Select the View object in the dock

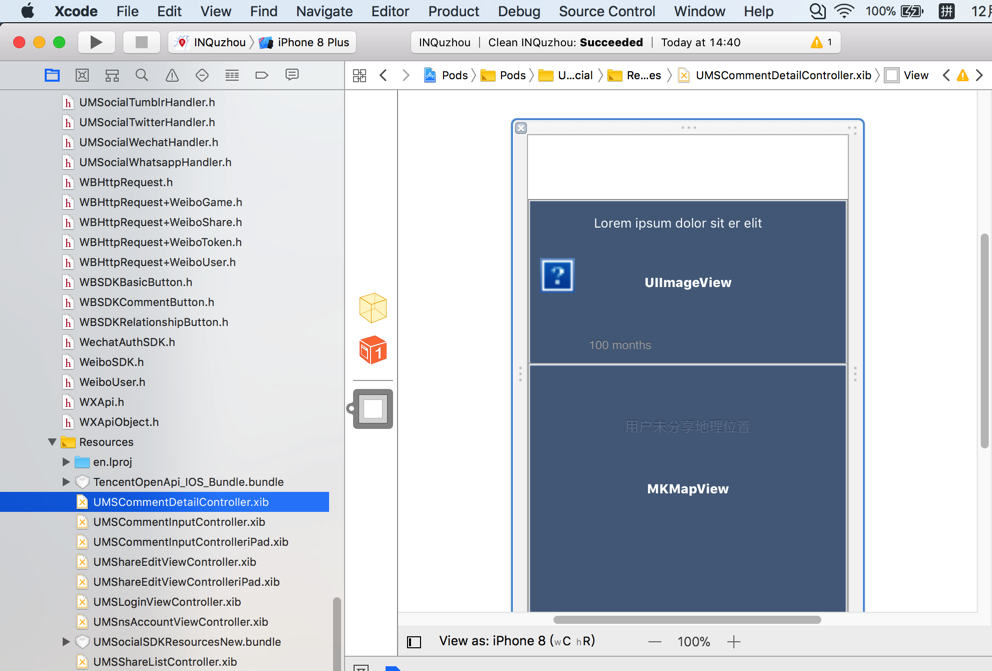pos(373,409)
